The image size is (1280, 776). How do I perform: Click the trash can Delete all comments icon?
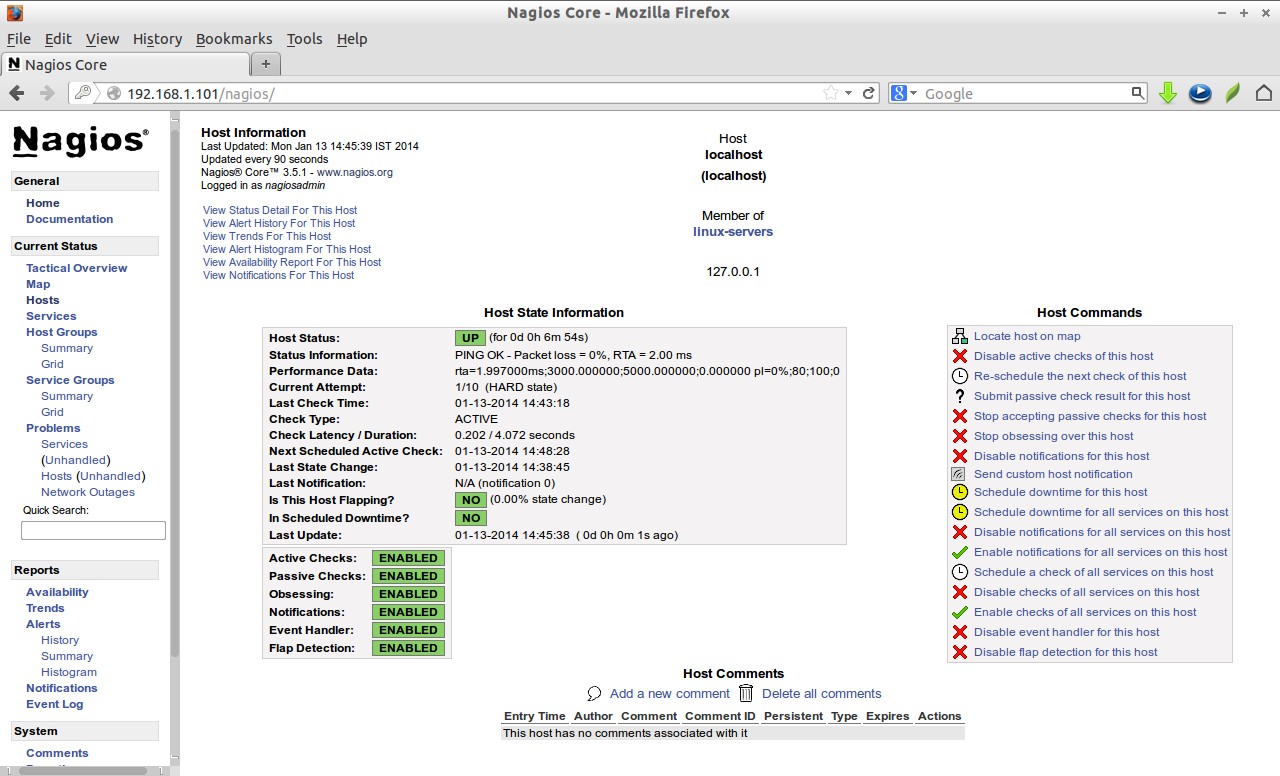point(746,692)
